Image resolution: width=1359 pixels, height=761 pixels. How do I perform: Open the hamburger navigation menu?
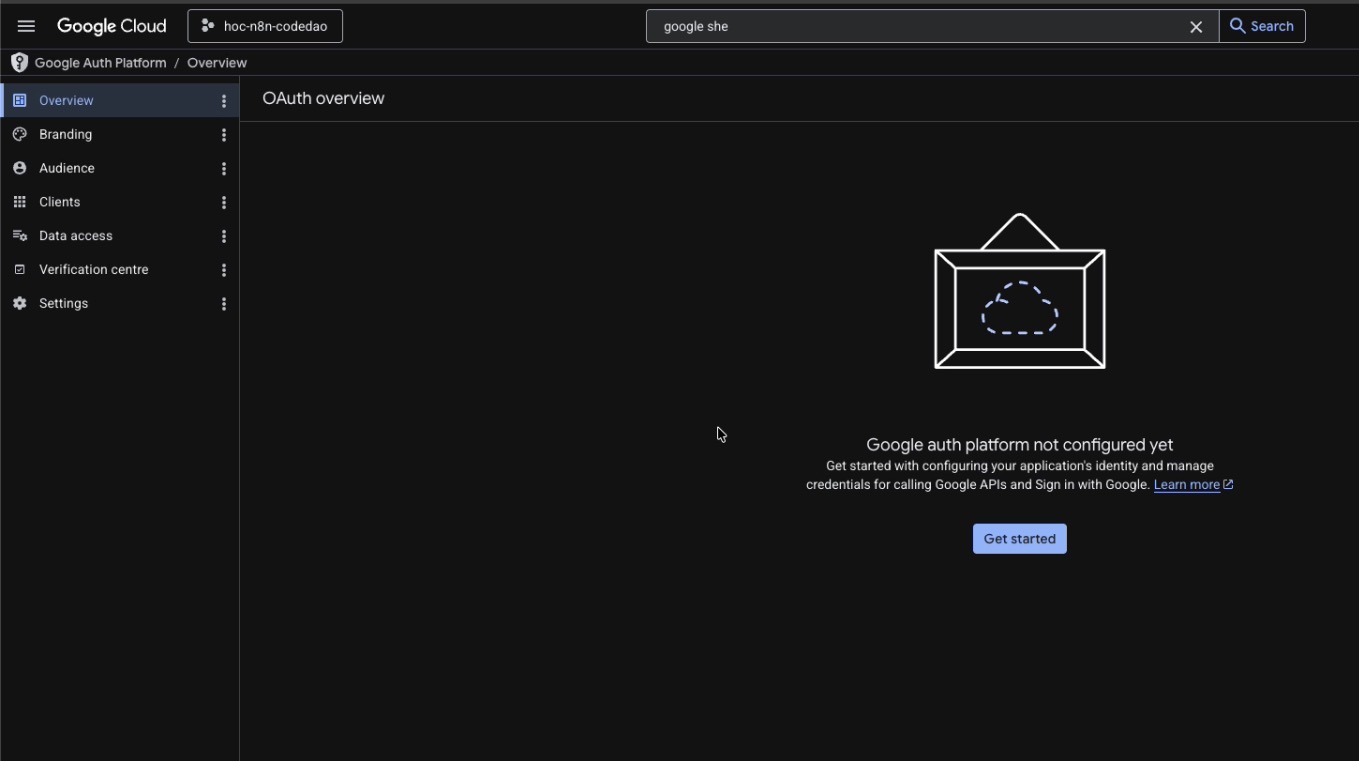(26, 26)
